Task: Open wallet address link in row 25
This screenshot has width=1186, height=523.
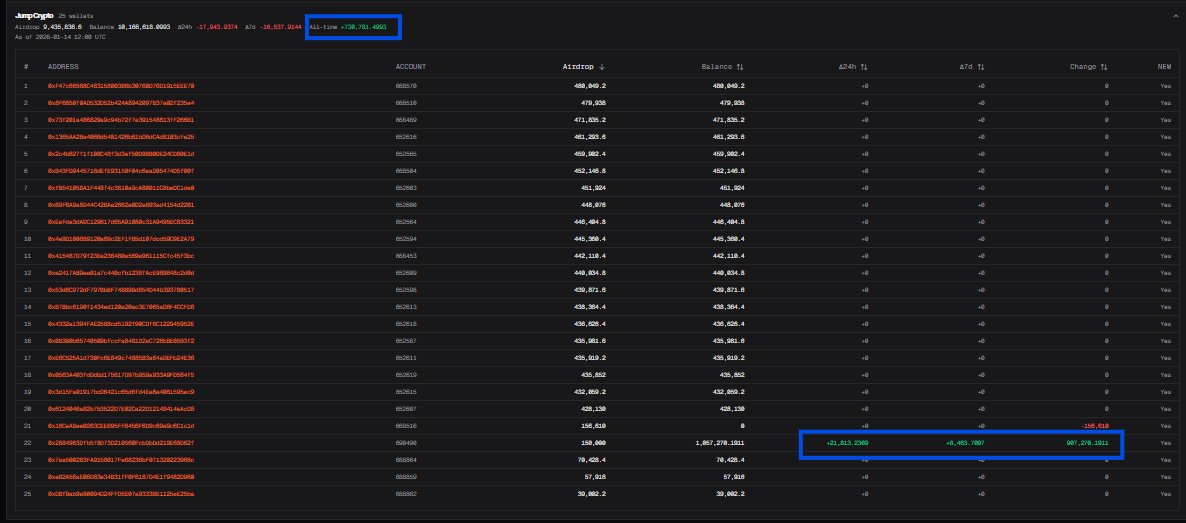Action: click(x=121, y=493)
